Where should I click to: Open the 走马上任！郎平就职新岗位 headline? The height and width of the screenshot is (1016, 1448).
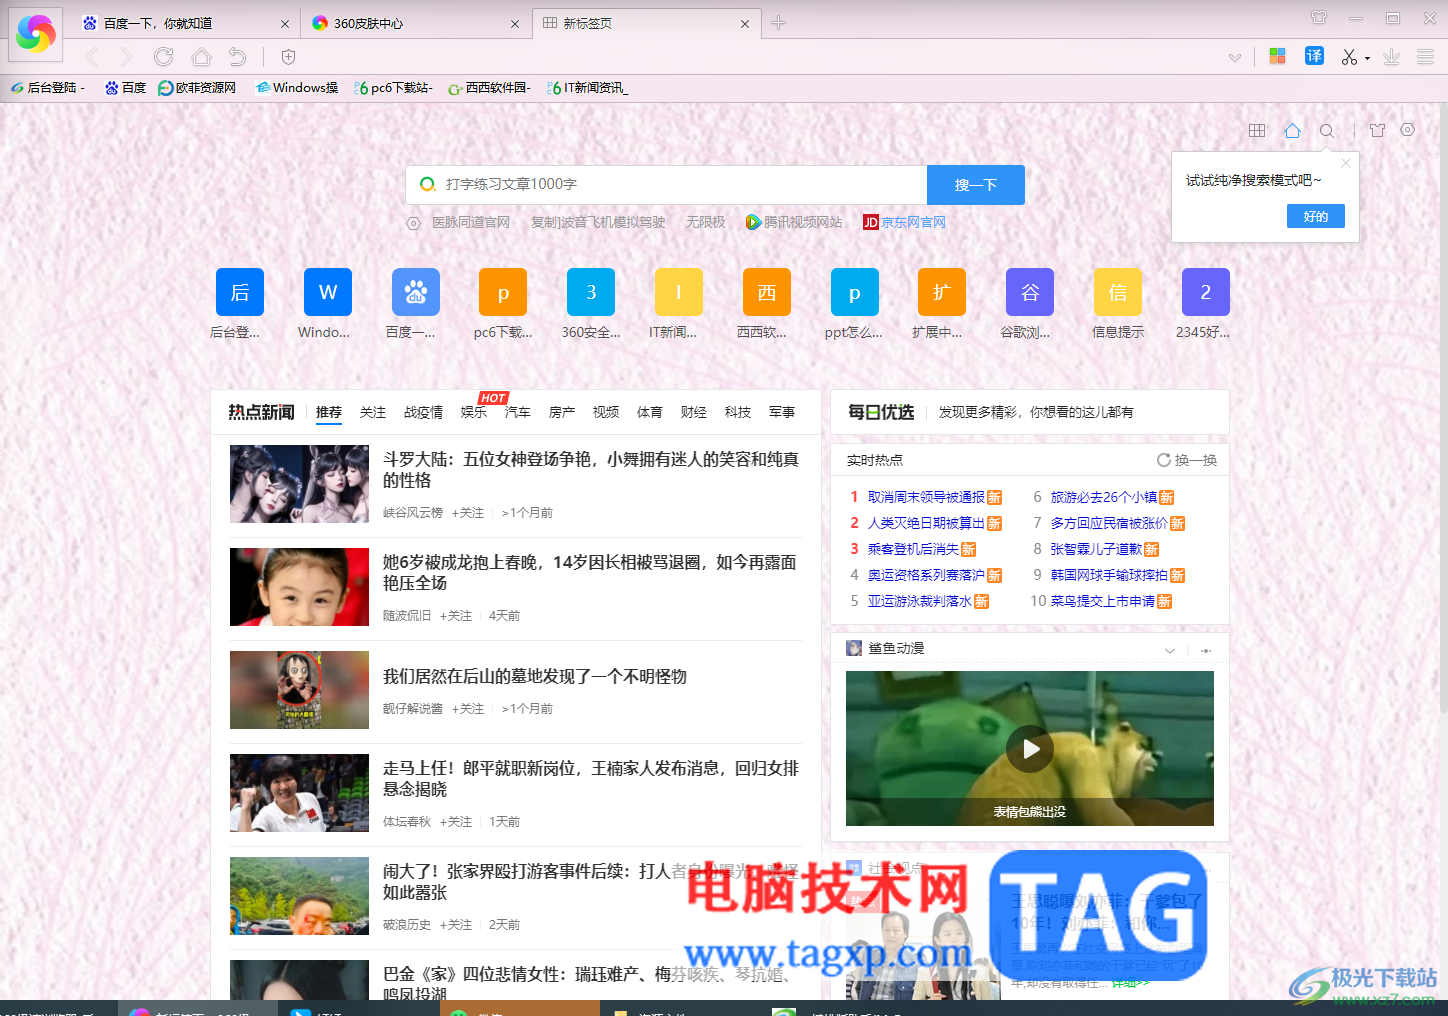click(591, 779)
